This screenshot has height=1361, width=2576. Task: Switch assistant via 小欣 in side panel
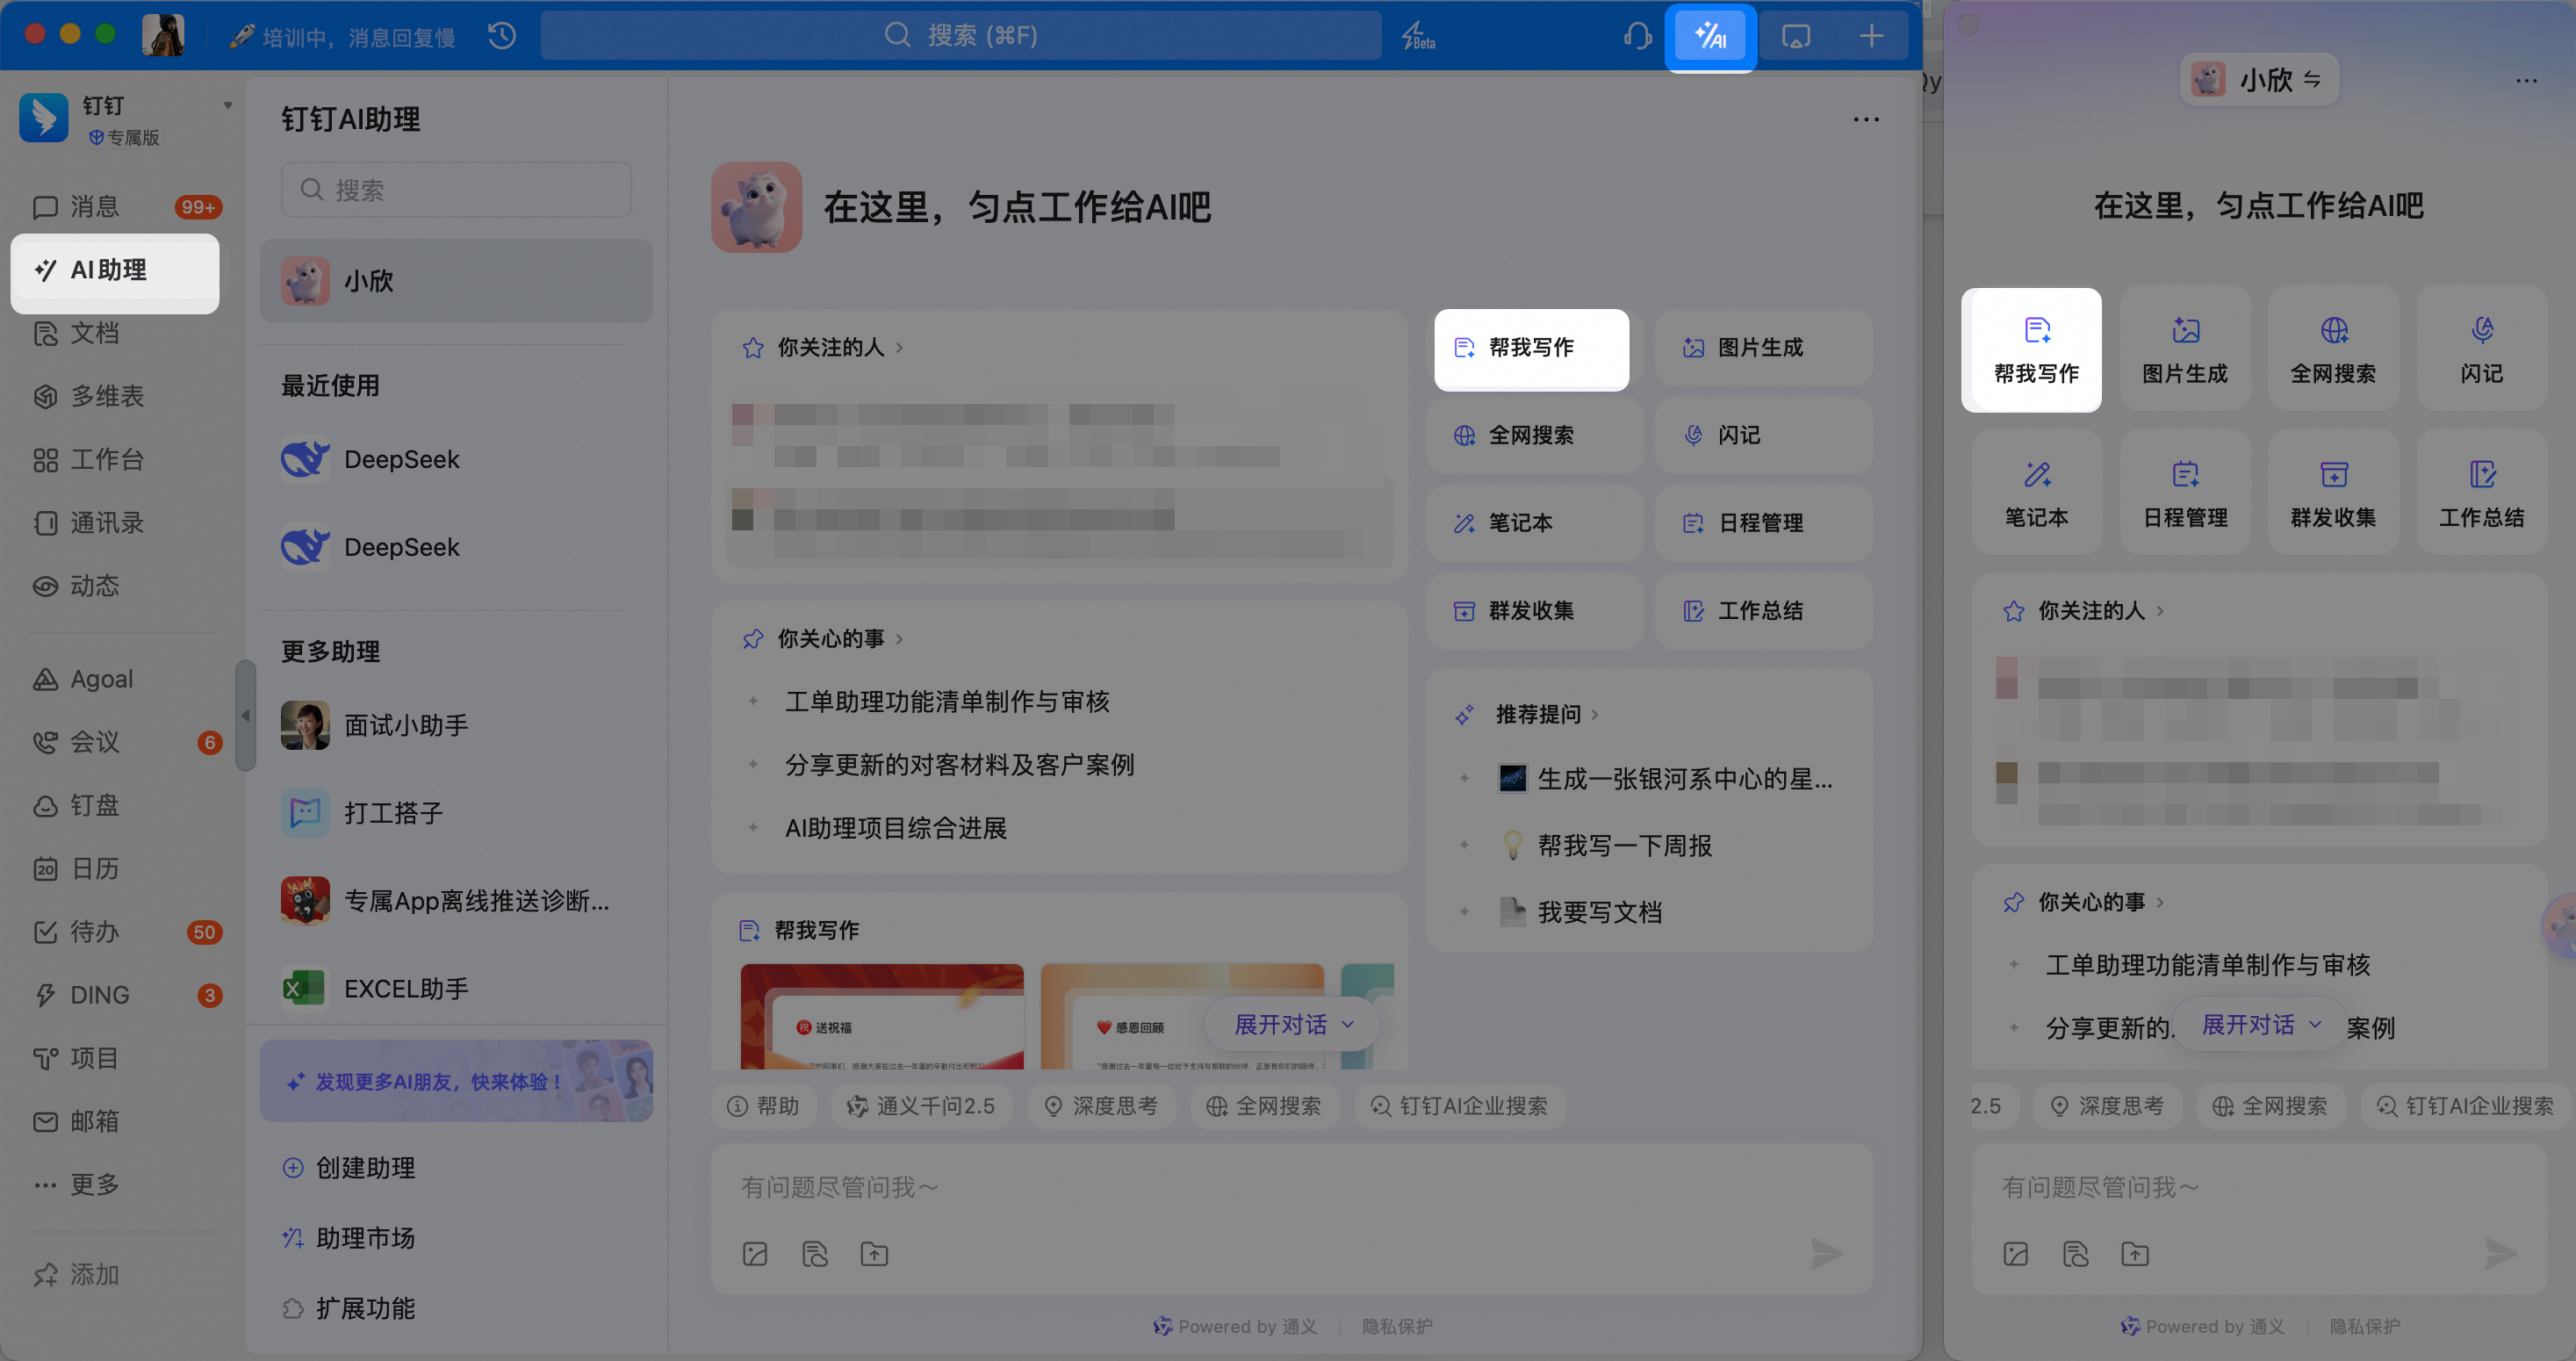2258,79
